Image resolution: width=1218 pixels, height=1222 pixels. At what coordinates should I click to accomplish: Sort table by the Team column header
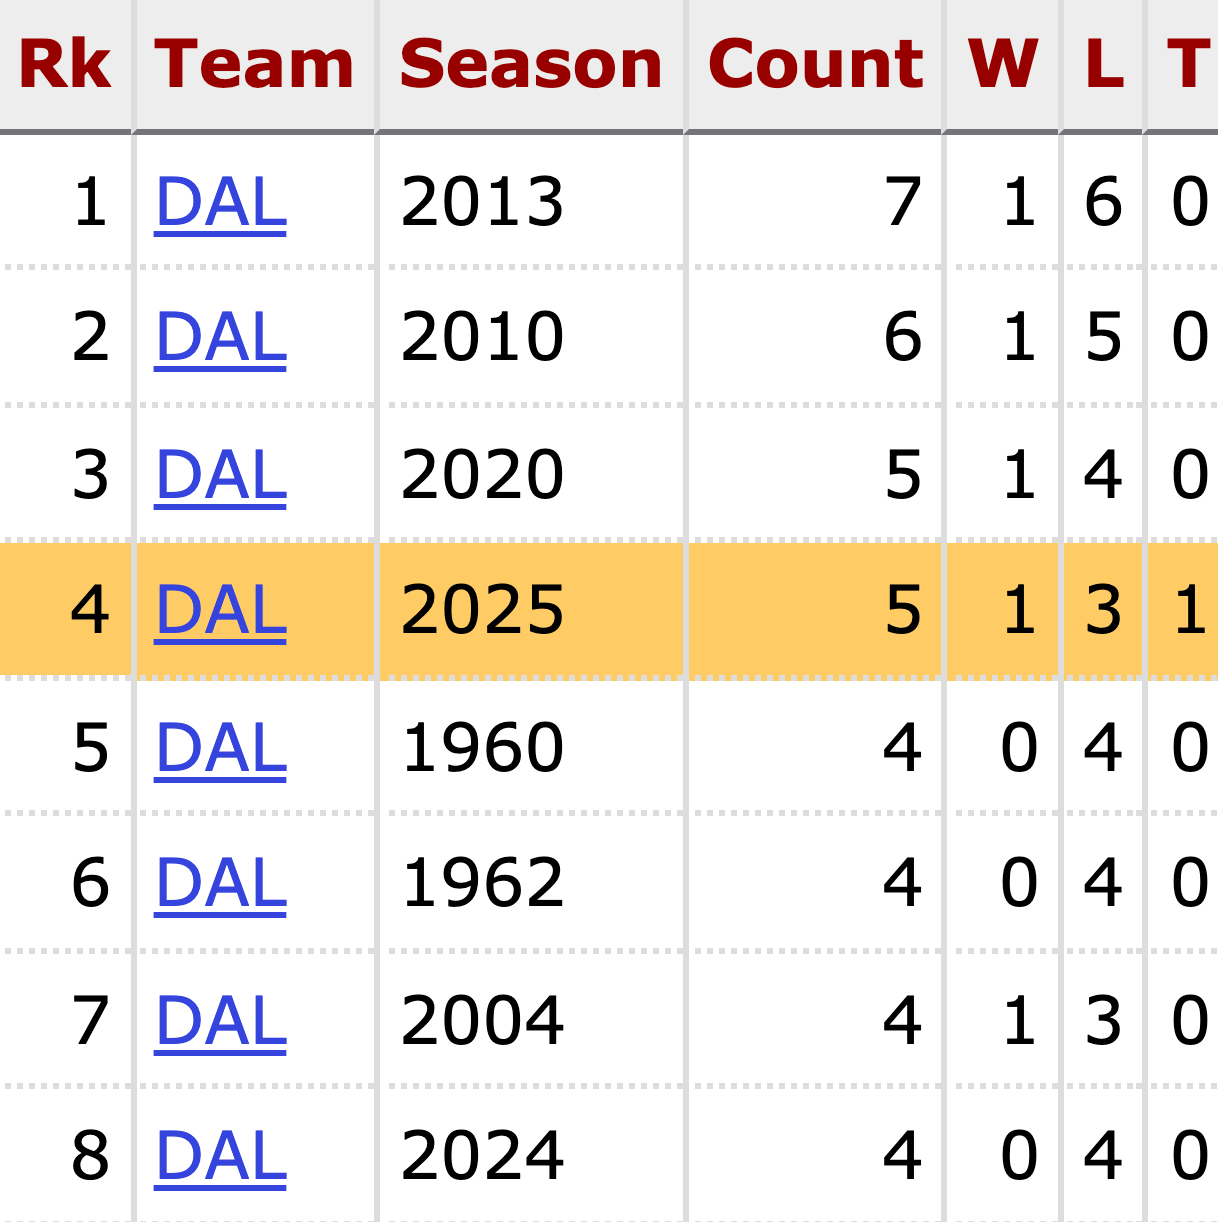coord(254,65)
